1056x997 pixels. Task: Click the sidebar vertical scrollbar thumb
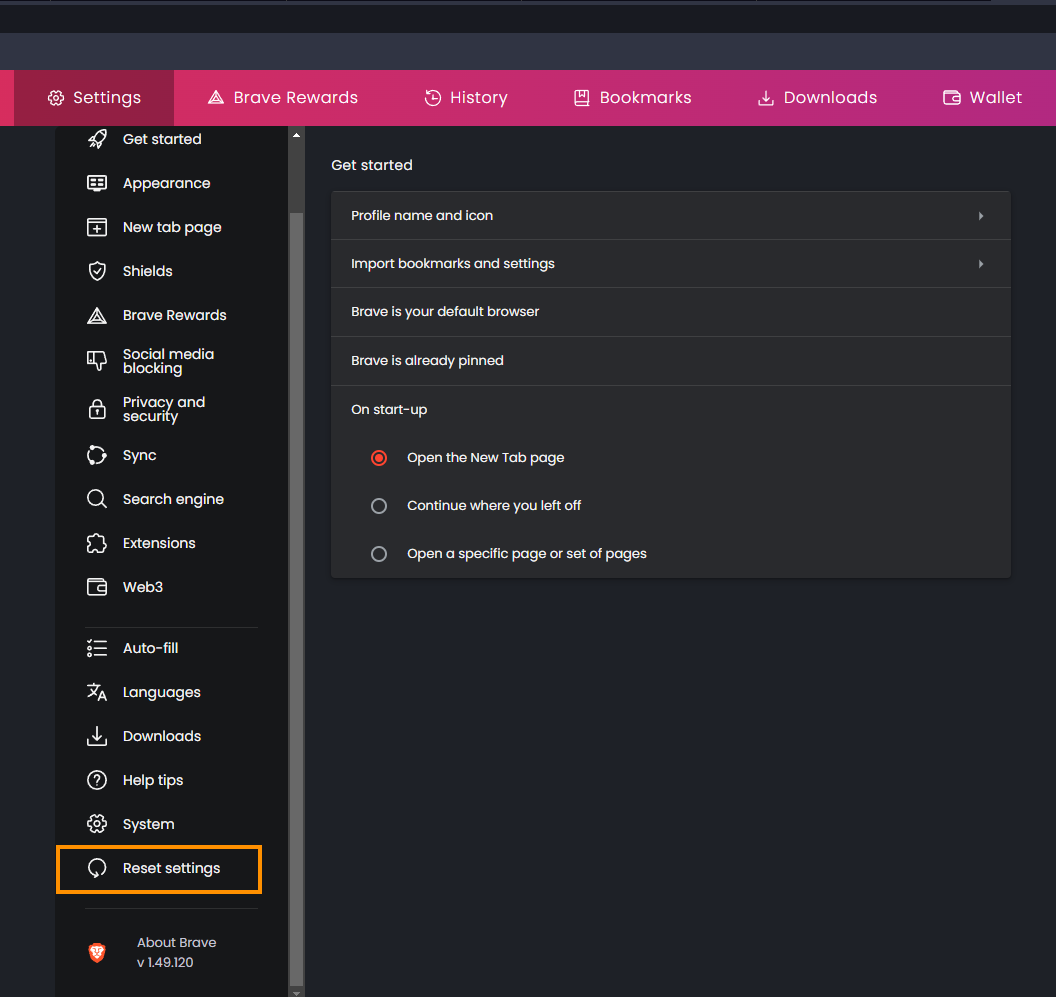296,599
